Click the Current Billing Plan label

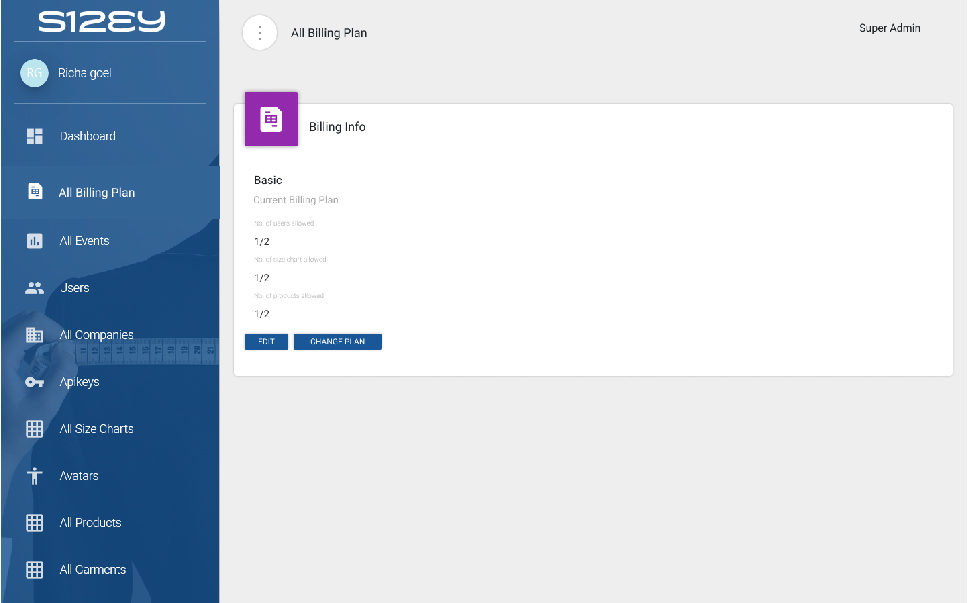tap(296, 200)
